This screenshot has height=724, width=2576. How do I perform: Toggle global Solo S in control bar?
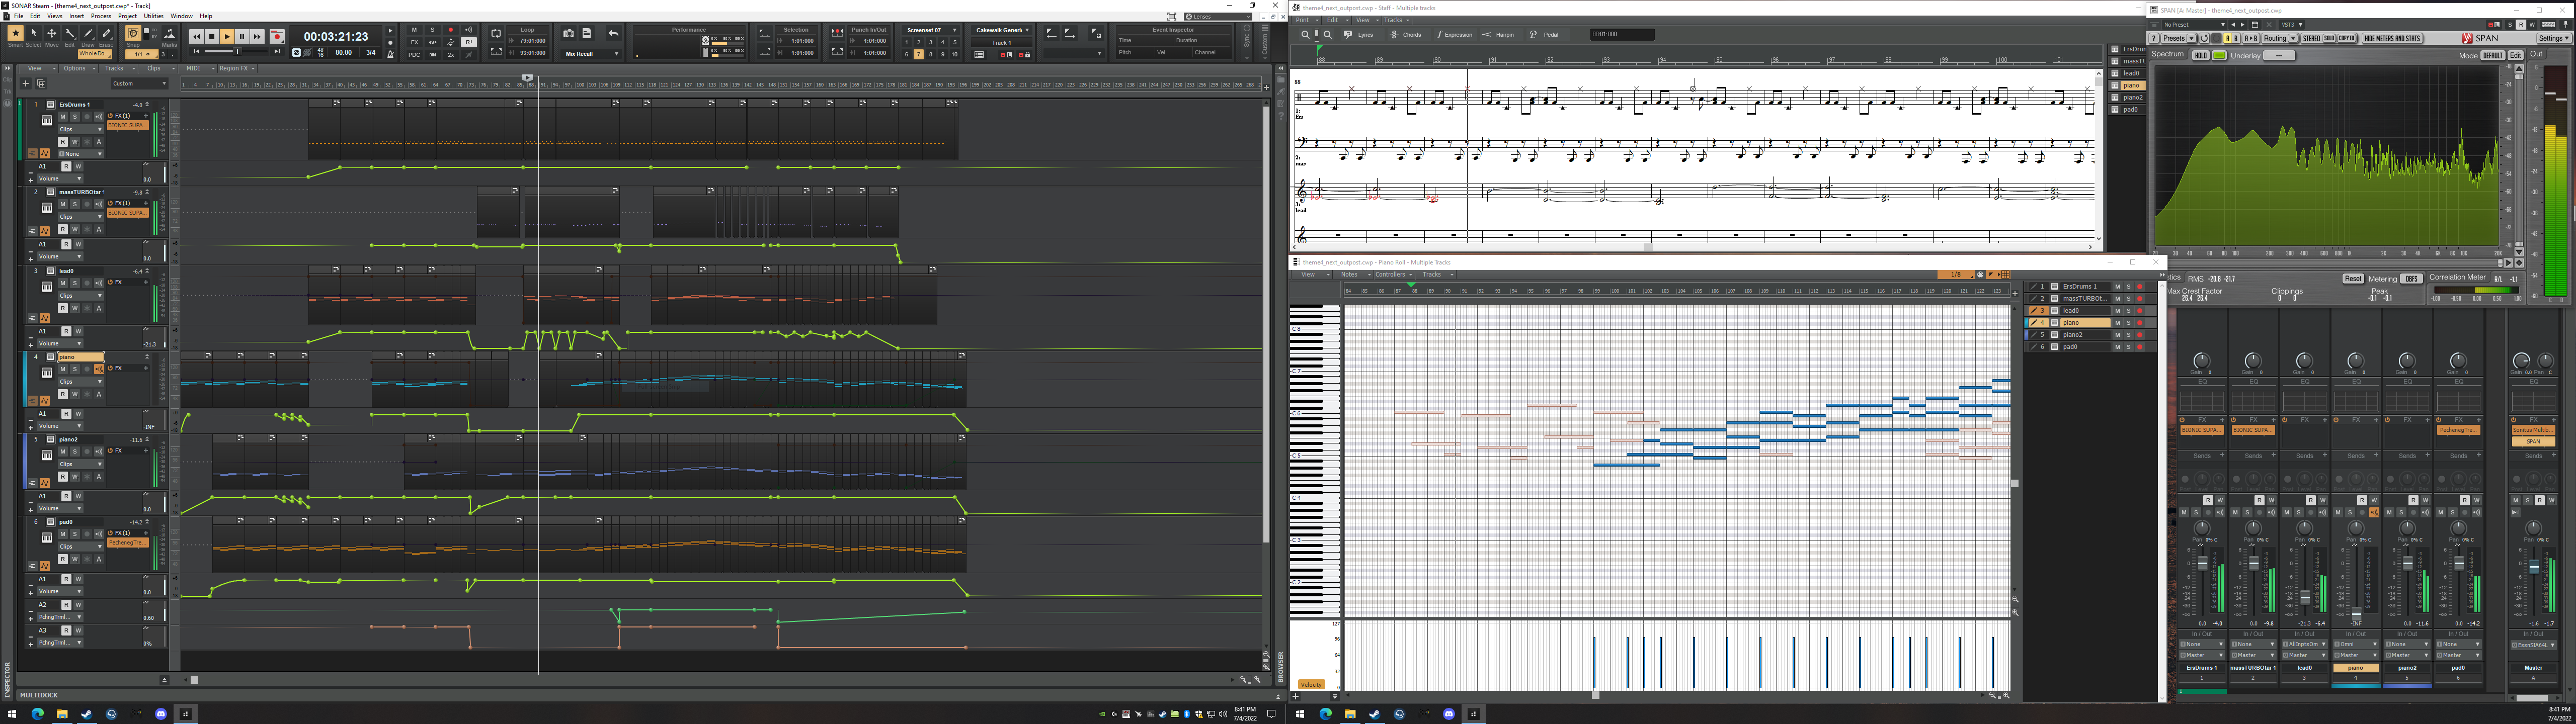click(x=432, y=30)
